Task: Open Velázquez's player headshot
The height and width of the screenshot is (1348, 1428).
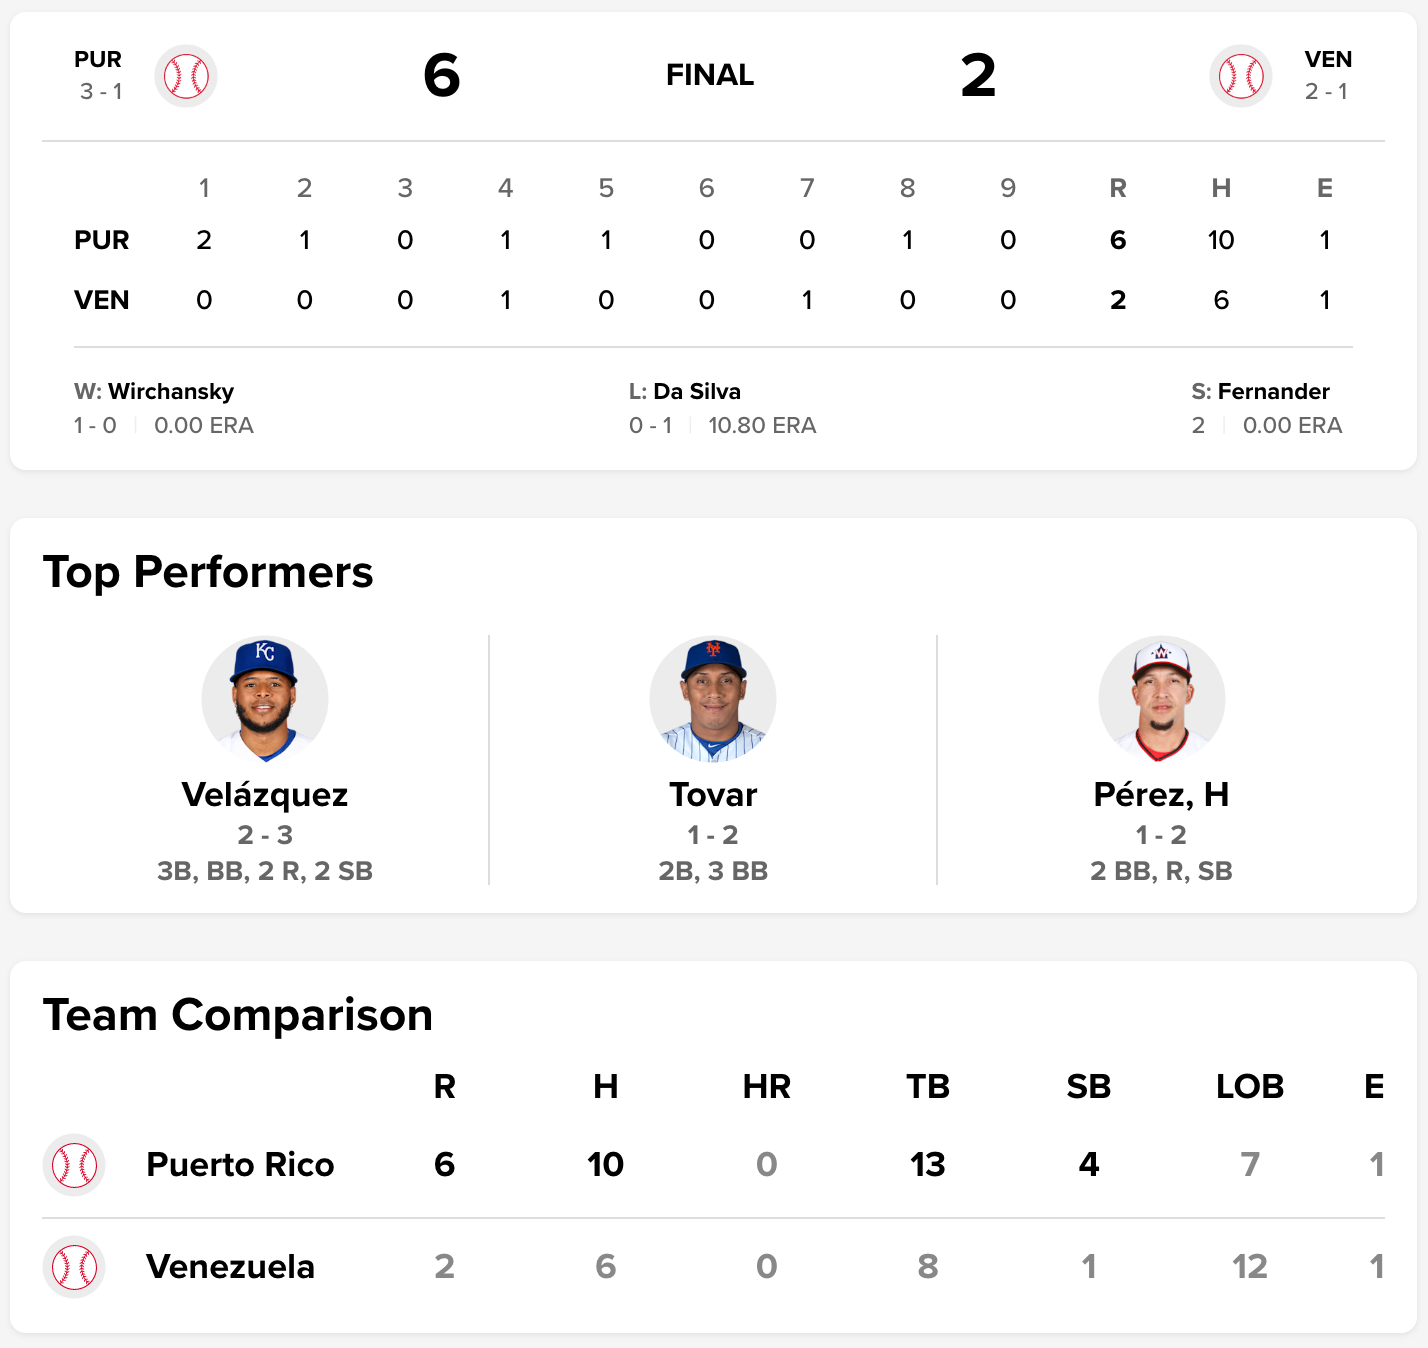Action: point(265,699)
